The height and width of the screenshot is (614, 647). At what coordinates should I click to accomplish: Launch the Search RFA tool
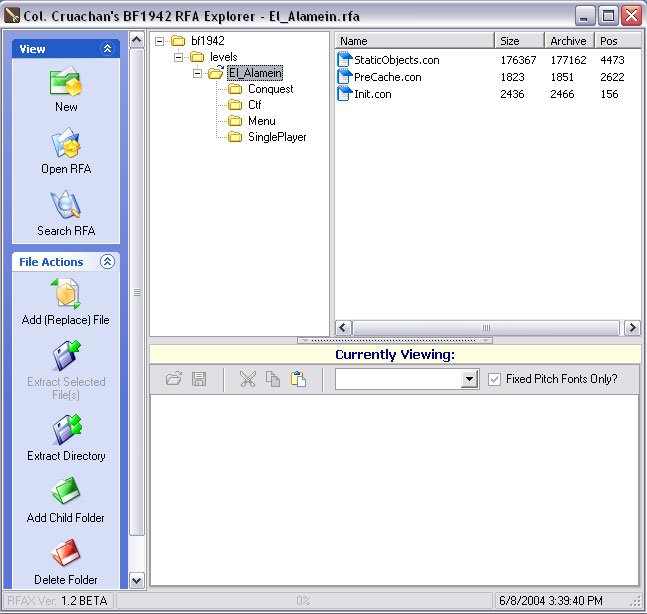click(66, 205)
